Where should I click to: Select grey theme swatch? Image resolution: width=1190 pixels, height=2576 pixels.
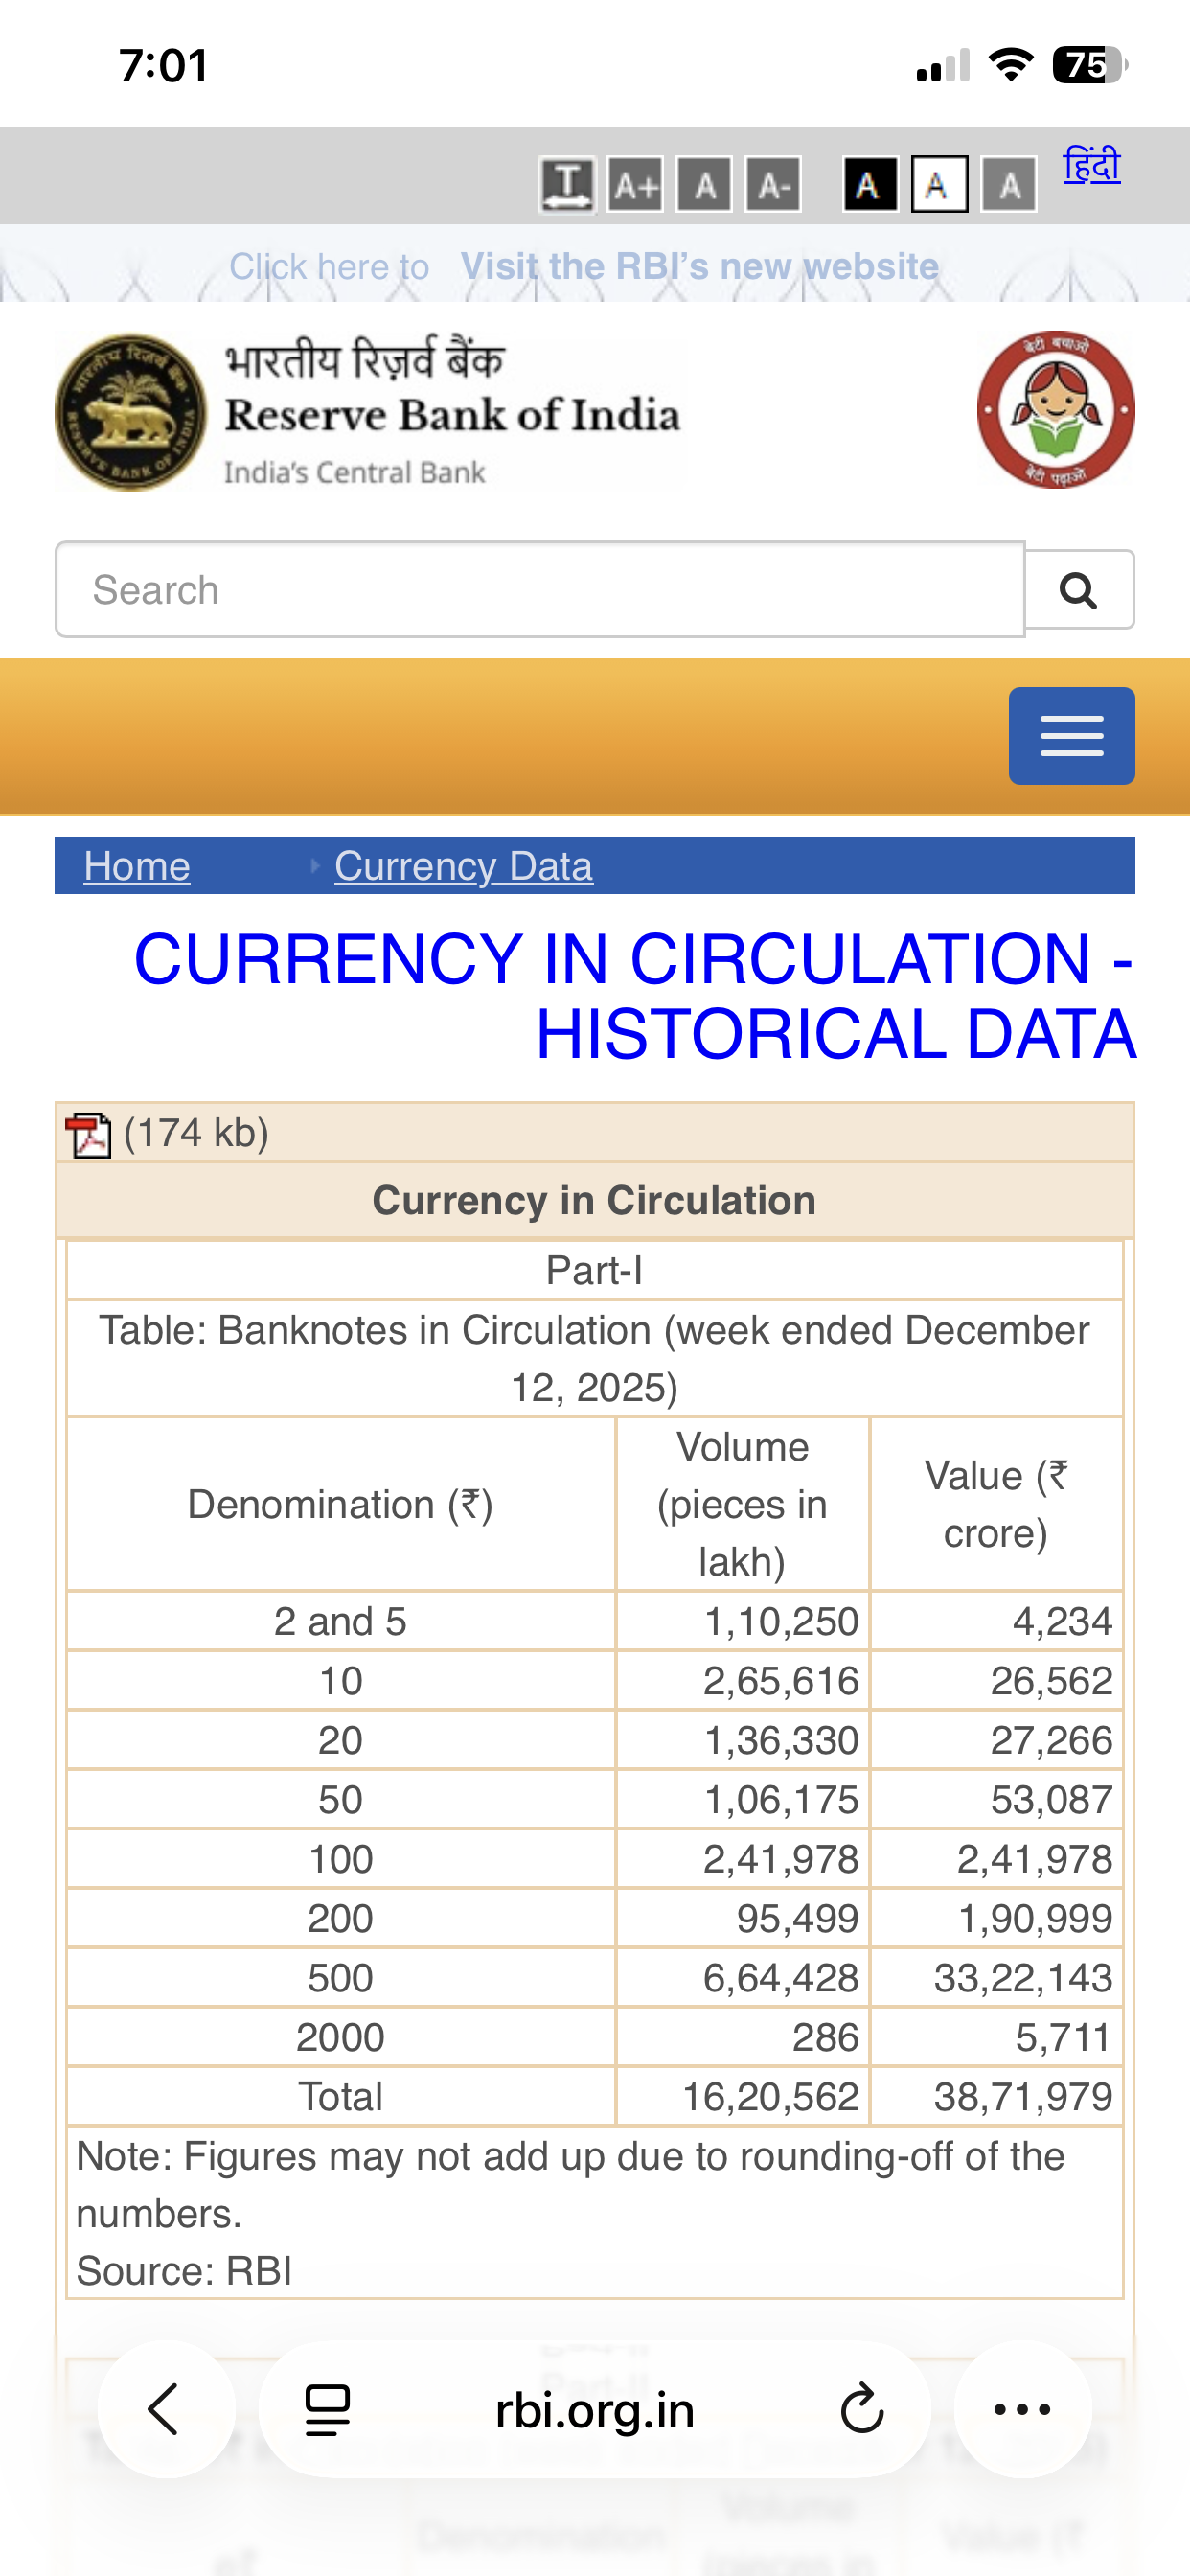(1008, 185)
